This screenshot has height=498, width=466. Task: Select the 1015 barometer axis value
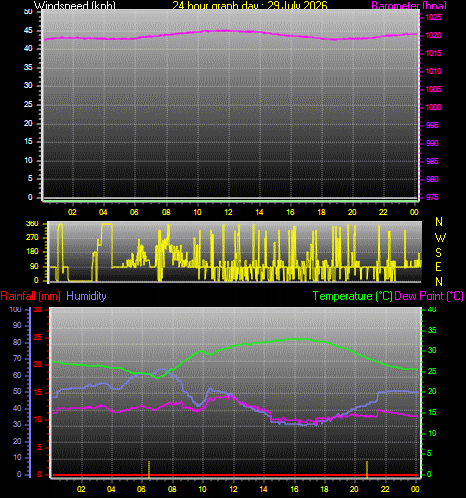pos(434,53)
